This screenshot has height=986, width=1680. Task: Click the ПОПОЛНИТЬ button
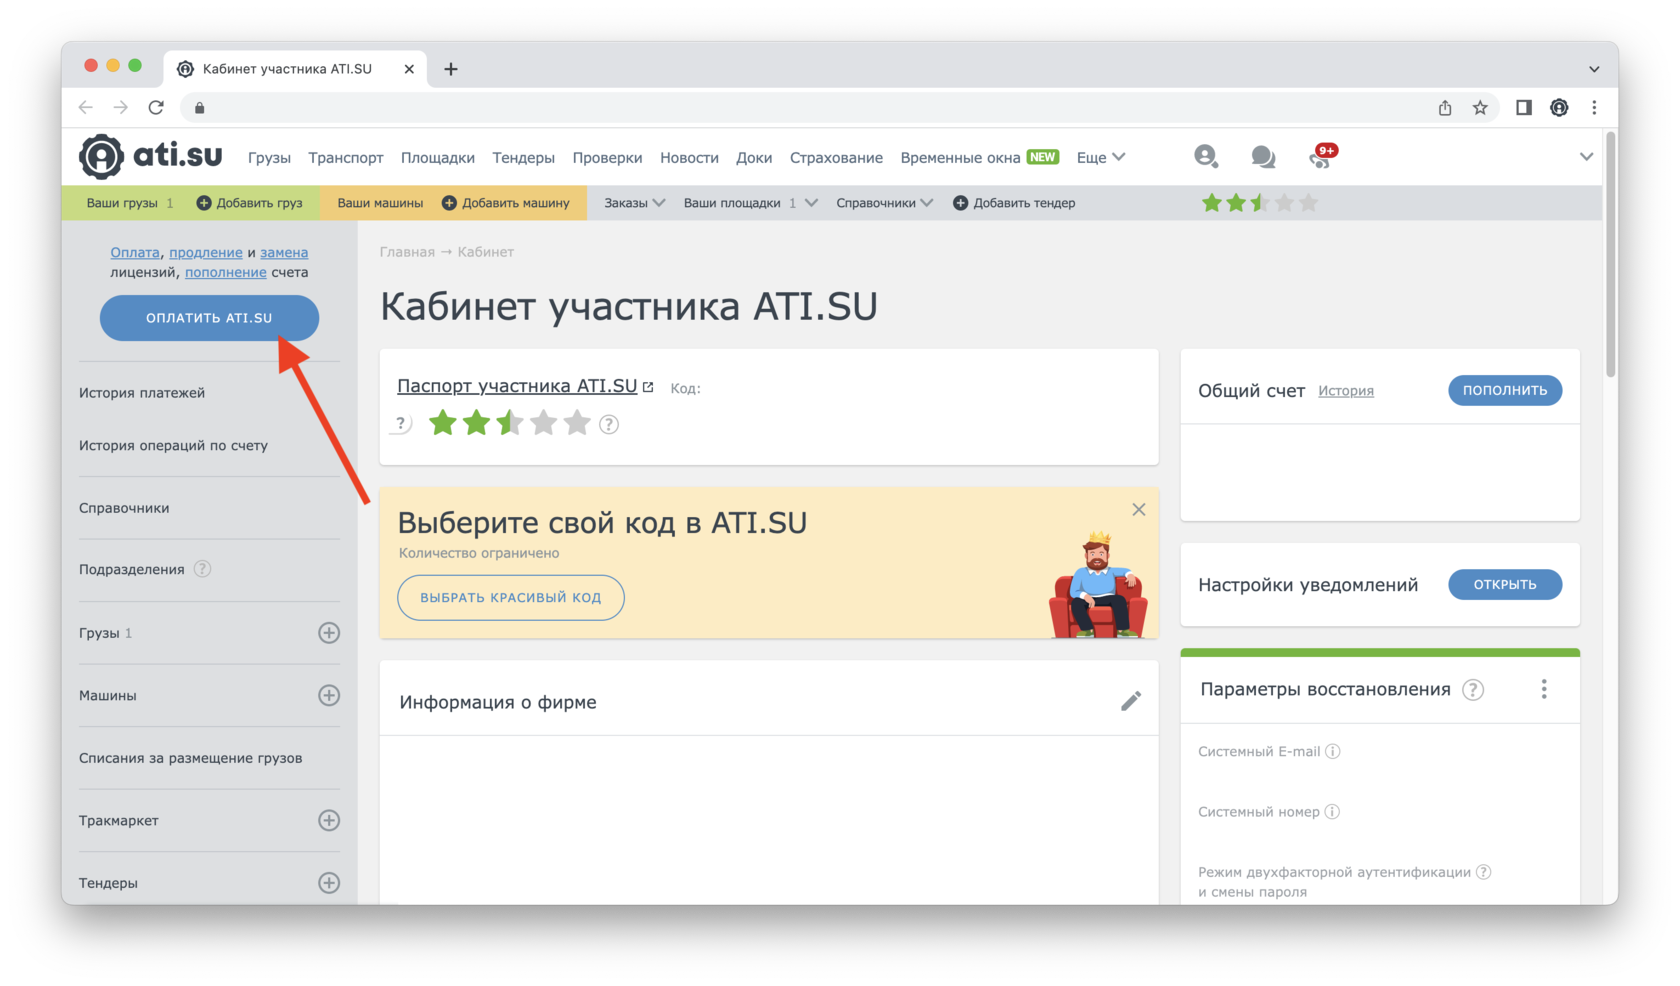tap(1505, 390)
